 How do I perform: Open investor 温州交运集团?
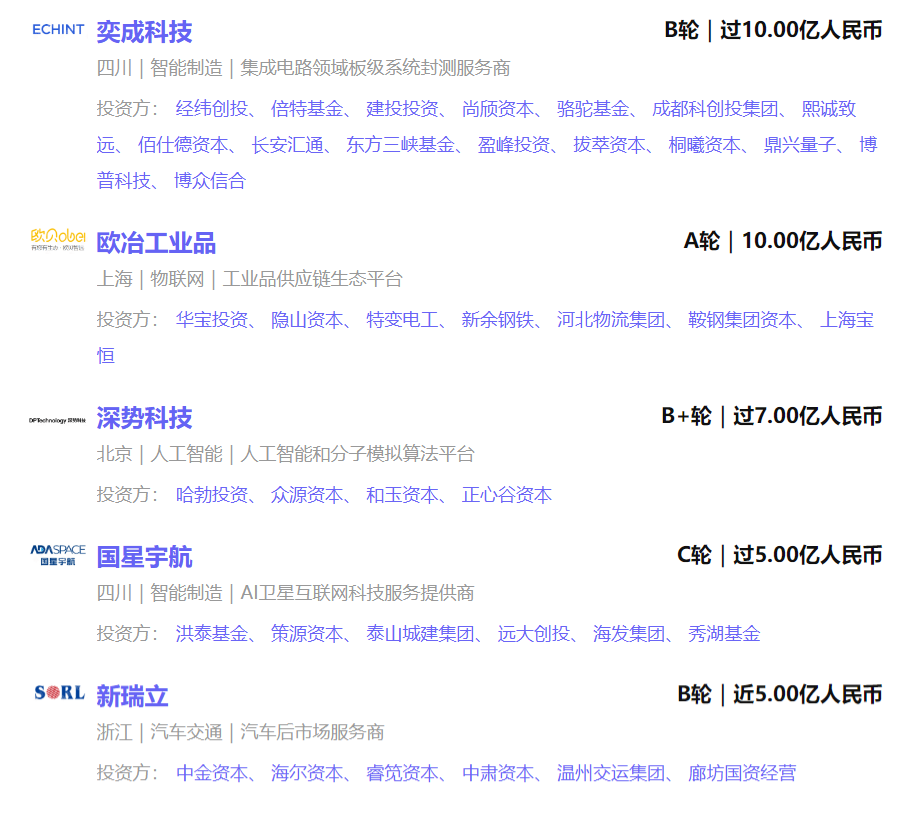611,774
